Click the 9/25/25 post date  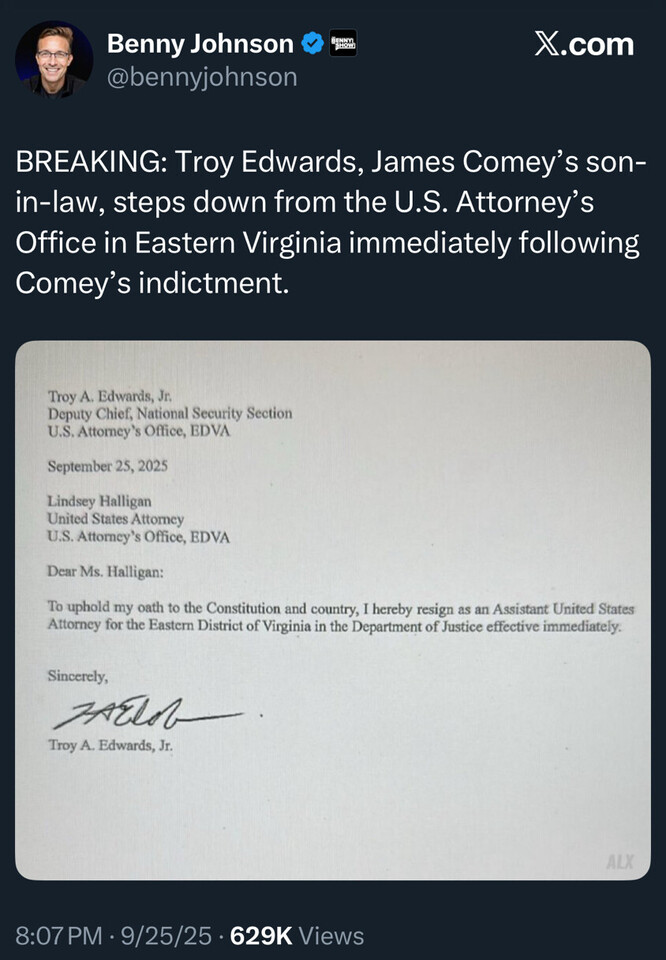[x=166, y=936]
